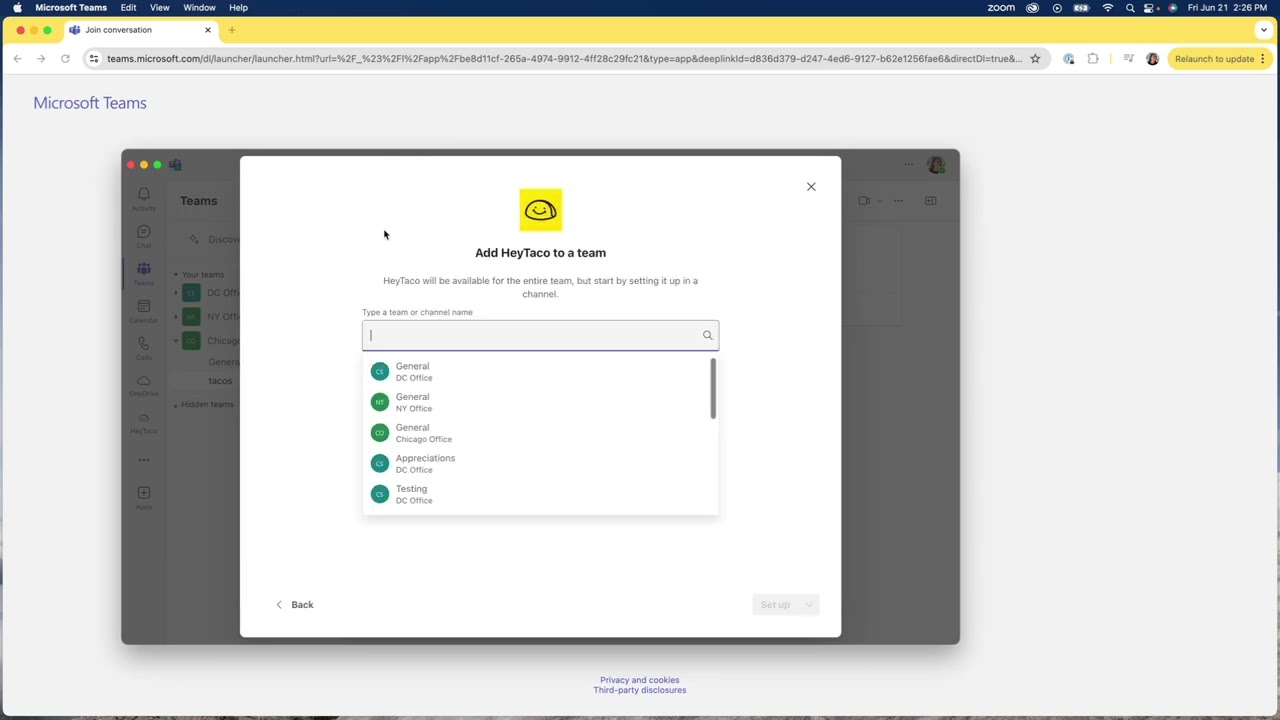Close the Join conversation tab

point(208,30)
